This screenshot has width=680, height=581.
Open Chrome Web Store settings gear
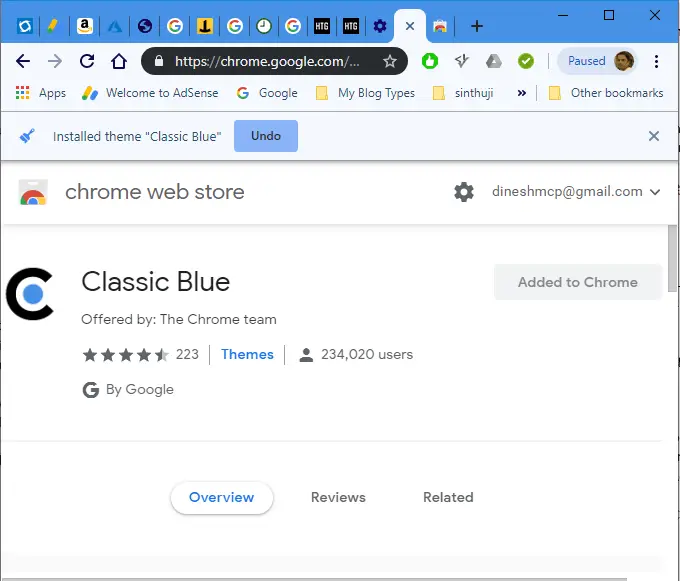pyautogui.click(x=464, y=192)
